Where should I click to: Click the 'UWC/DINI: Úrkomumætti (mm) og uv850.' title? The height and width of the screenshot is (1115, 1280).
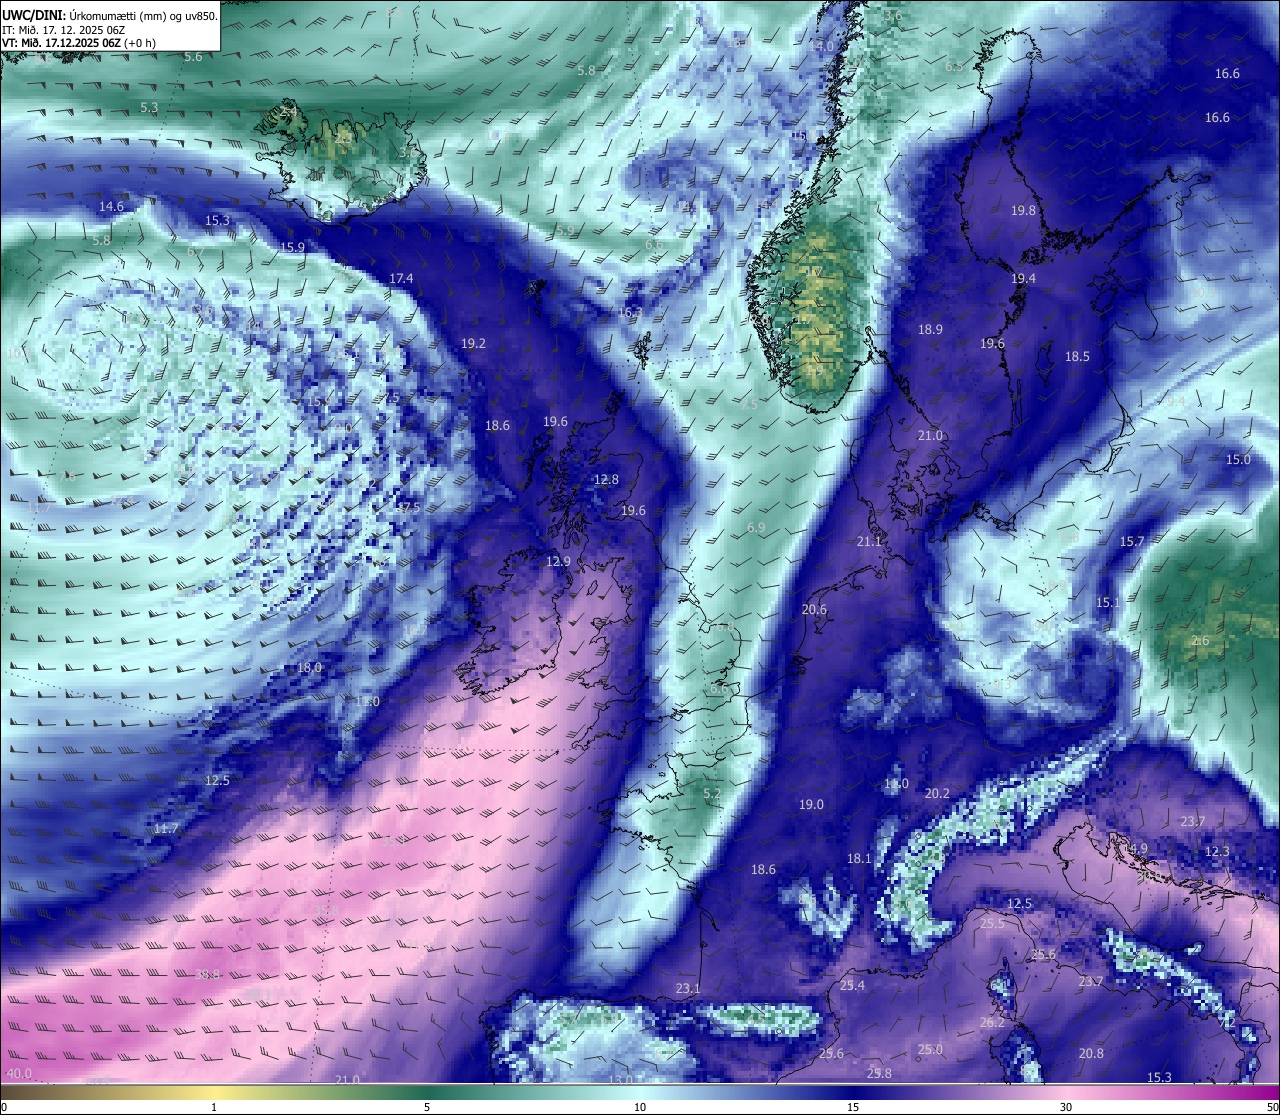110,15
